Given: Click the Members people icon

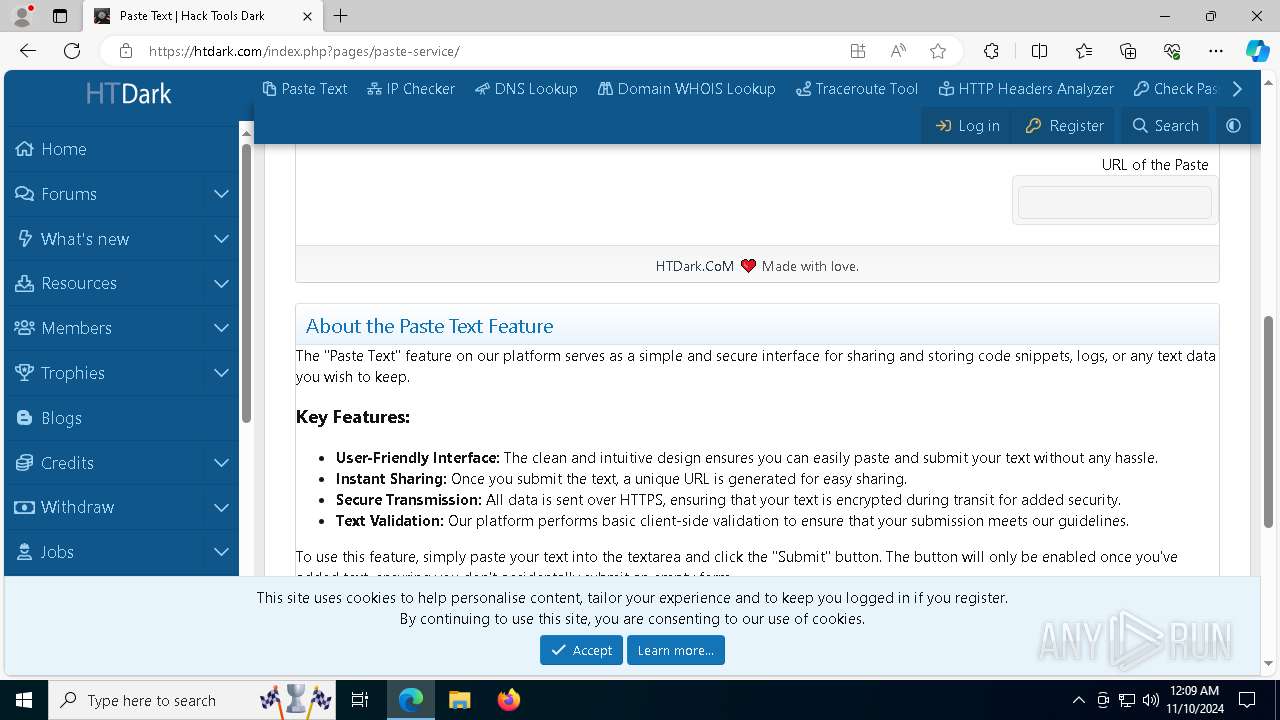Looking at the screenshot, I should coord(24,328).
